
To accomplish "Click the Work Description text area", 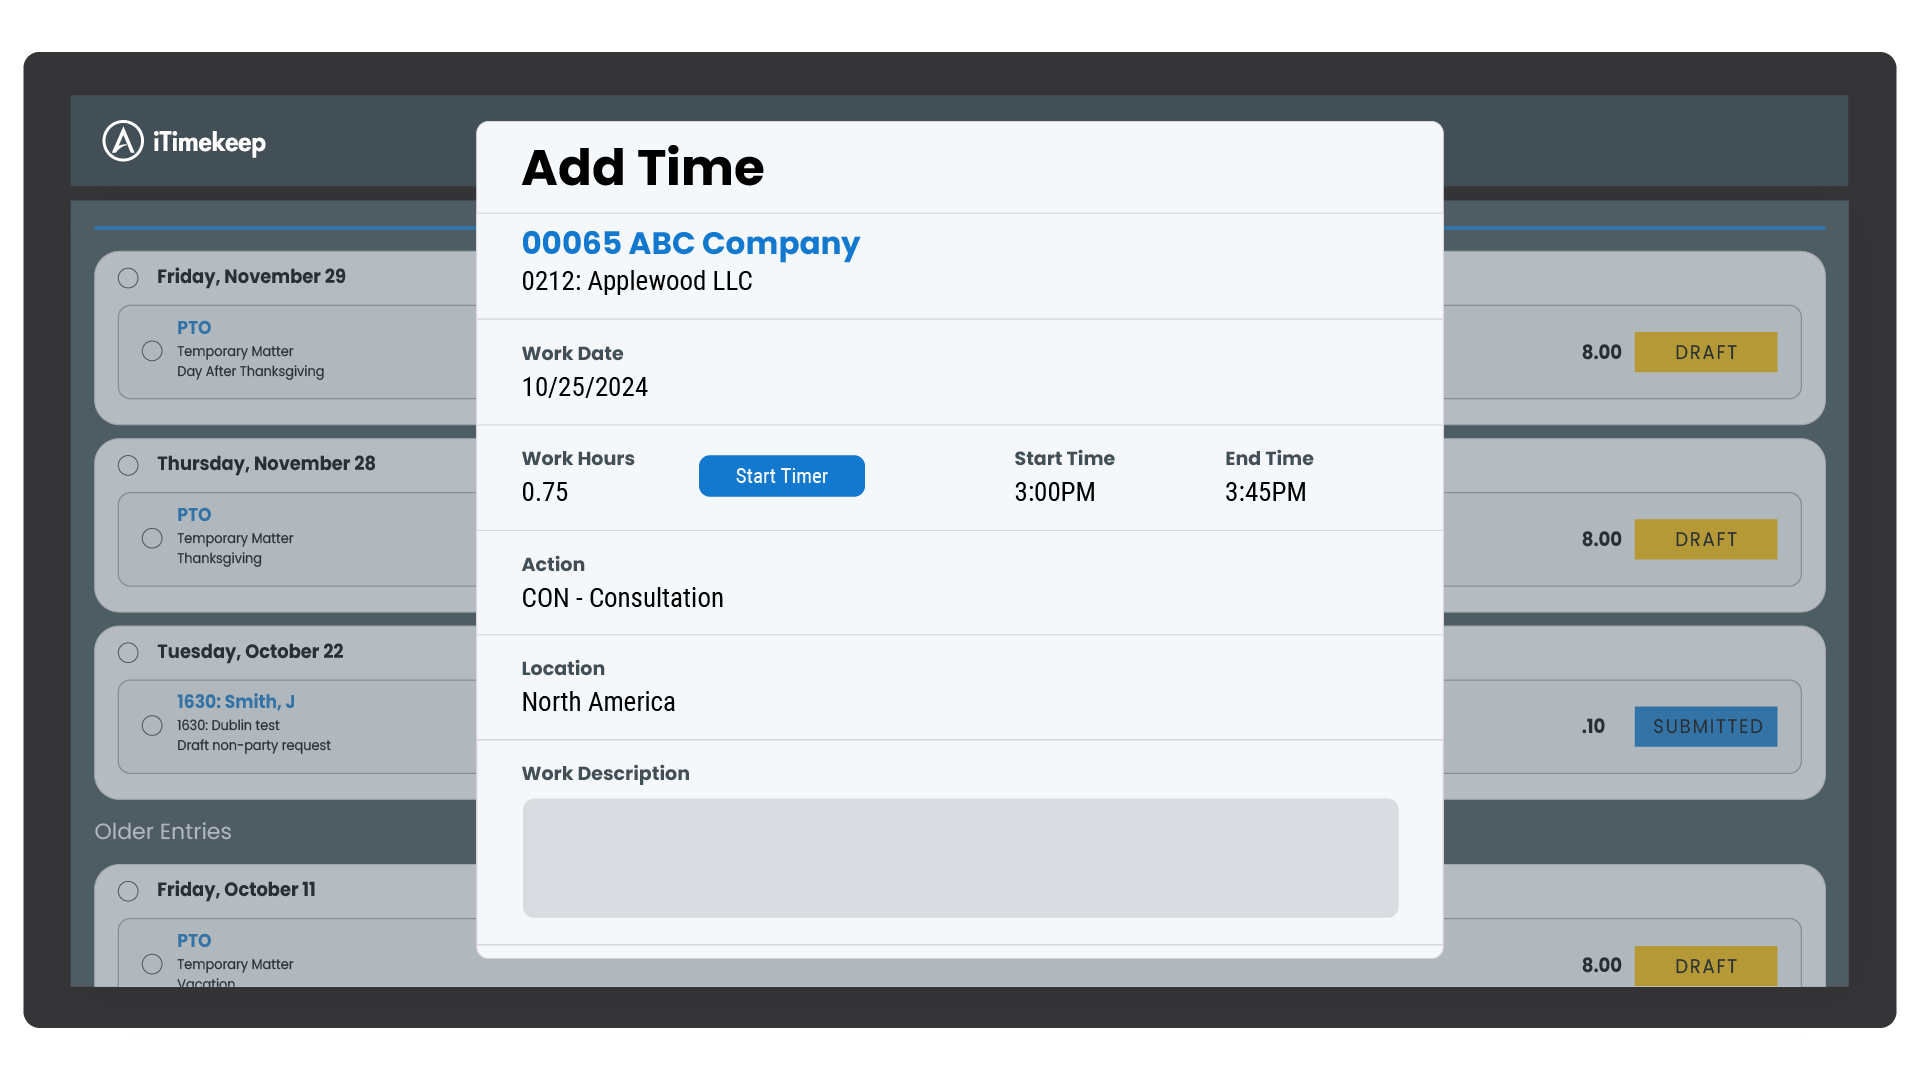I will tap(959, 858).
